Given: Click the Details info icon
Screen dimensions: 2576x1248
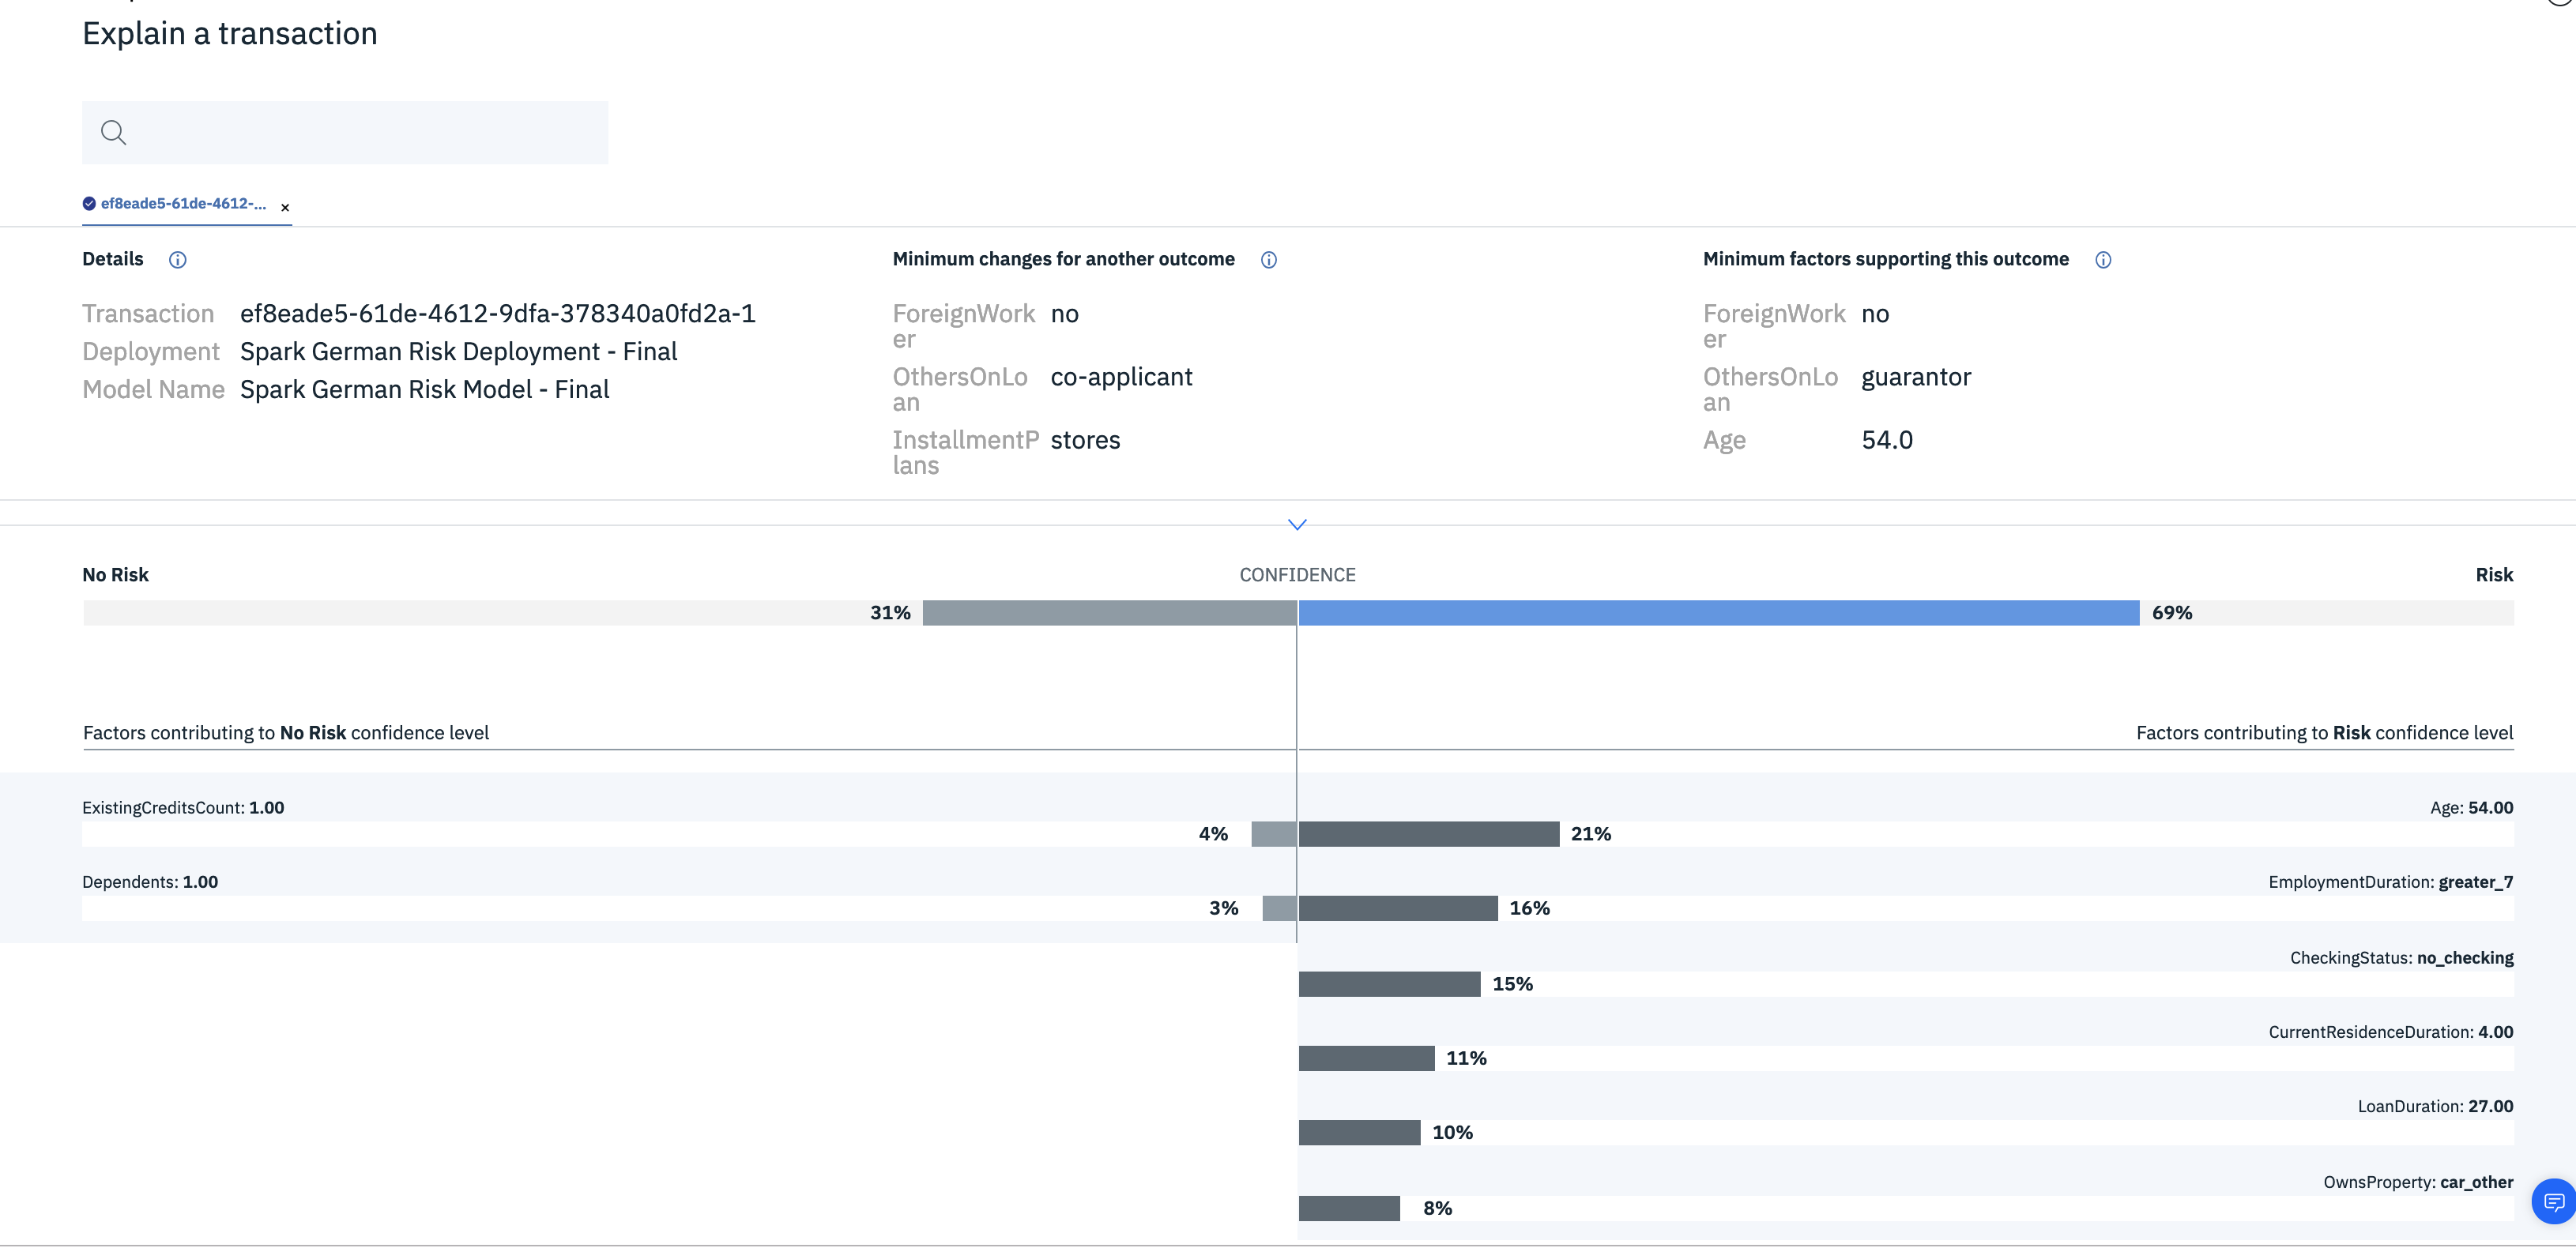Looking at the screenshot, I should pos(177,260).
